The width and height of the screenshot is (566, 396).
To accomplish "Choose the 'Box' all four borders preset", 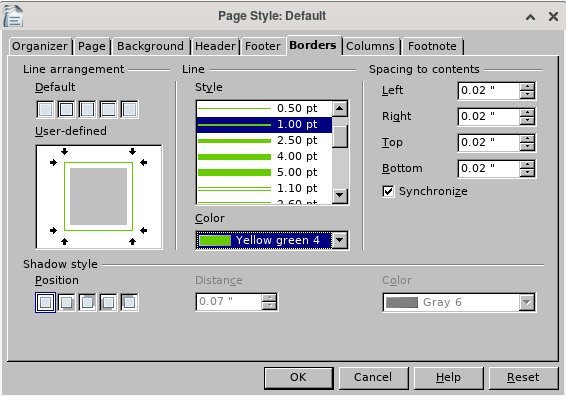I will (x=66, y=109).
